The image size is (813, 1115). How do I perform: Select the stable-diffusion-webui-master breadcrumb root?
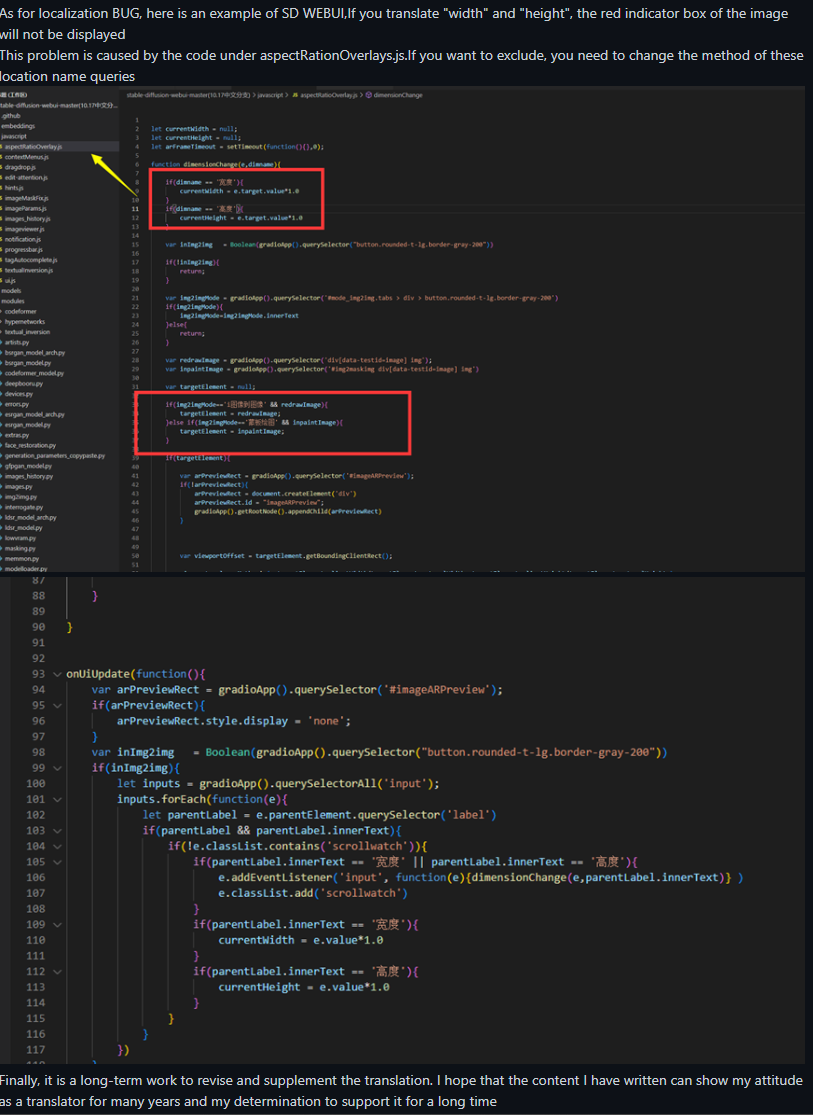pos(188,95)
